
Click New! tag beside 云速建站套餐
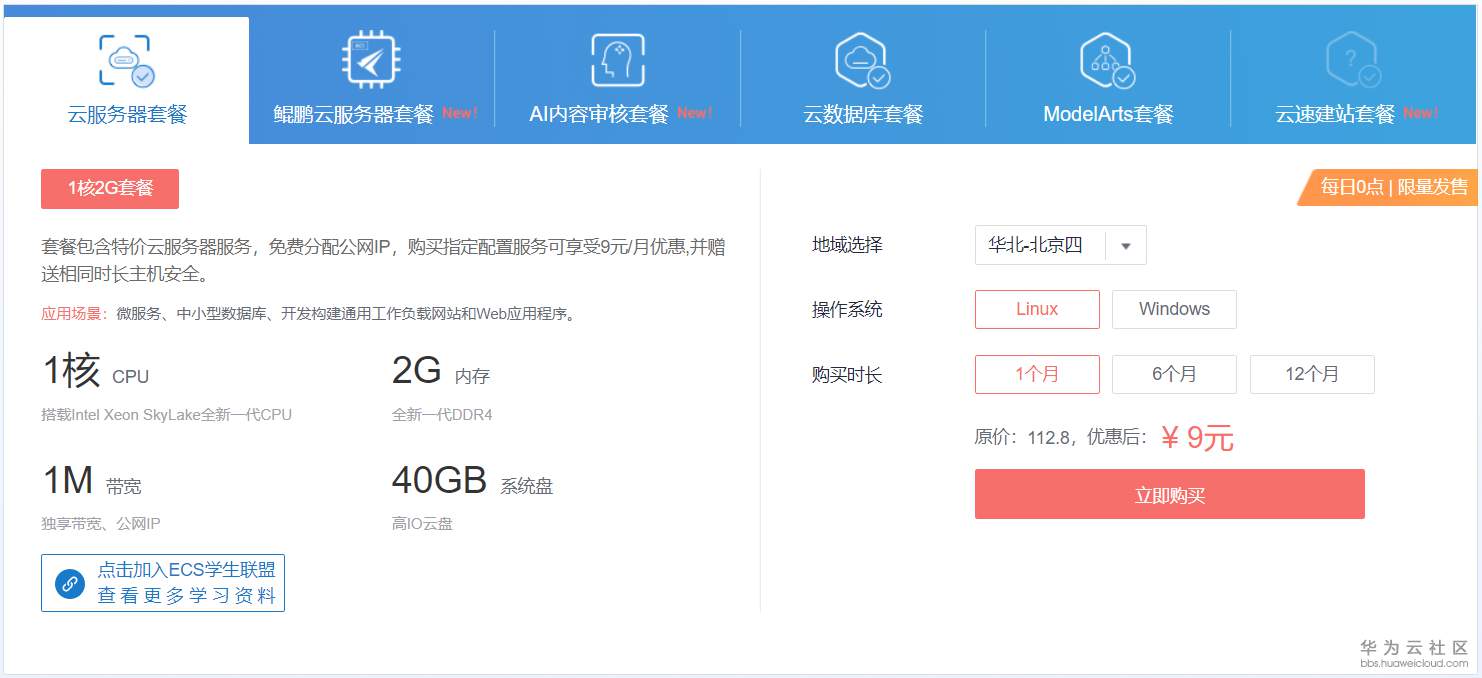click(x=1420, y=113)
